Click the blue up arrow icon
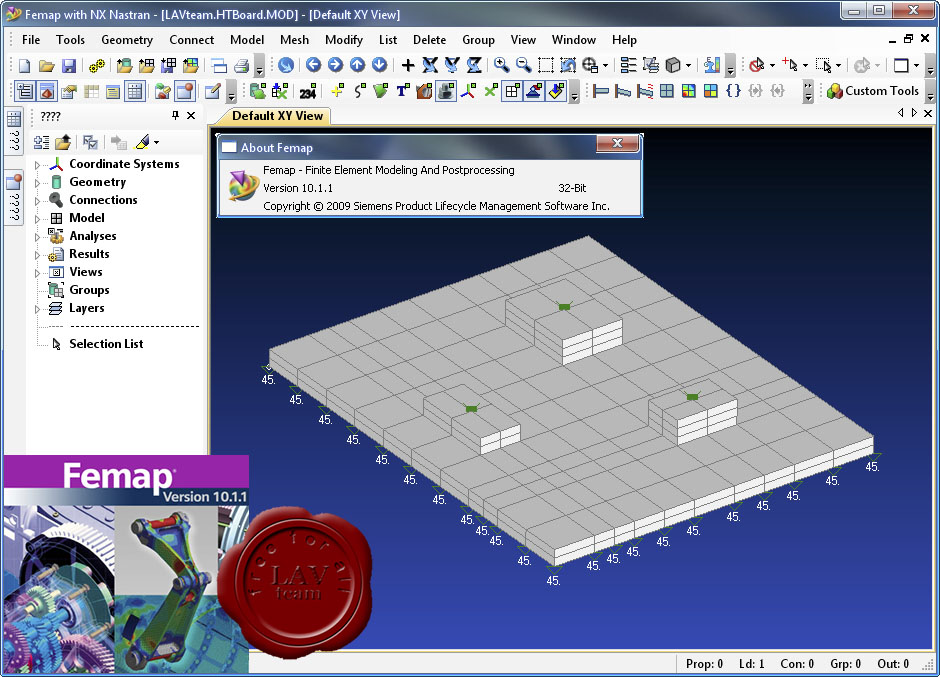 pyautogui.click(x=357, y=65)
